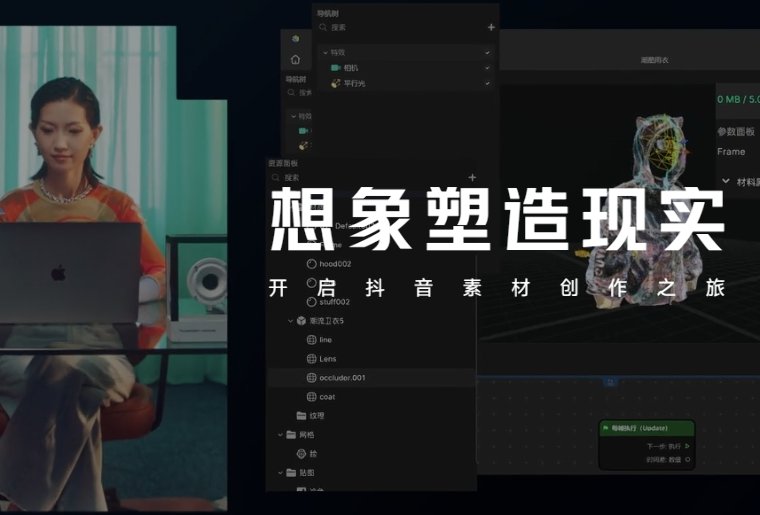Select the 平行光 row in the navigation tree
760x515 pixels.
[406, 83]
